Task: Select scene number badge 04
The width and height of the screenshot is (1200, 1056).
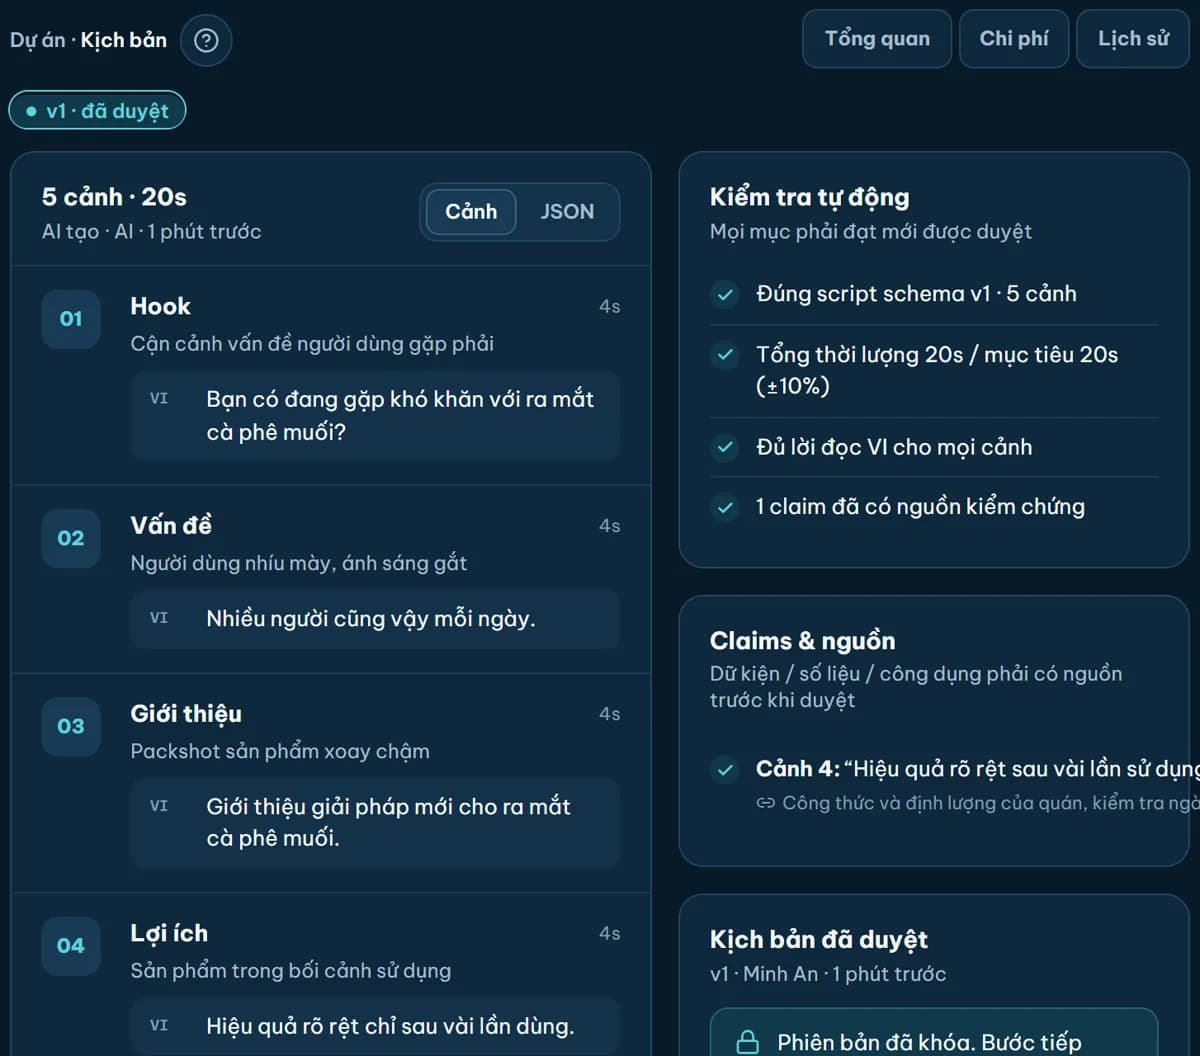Action: (x=71, y=945)
